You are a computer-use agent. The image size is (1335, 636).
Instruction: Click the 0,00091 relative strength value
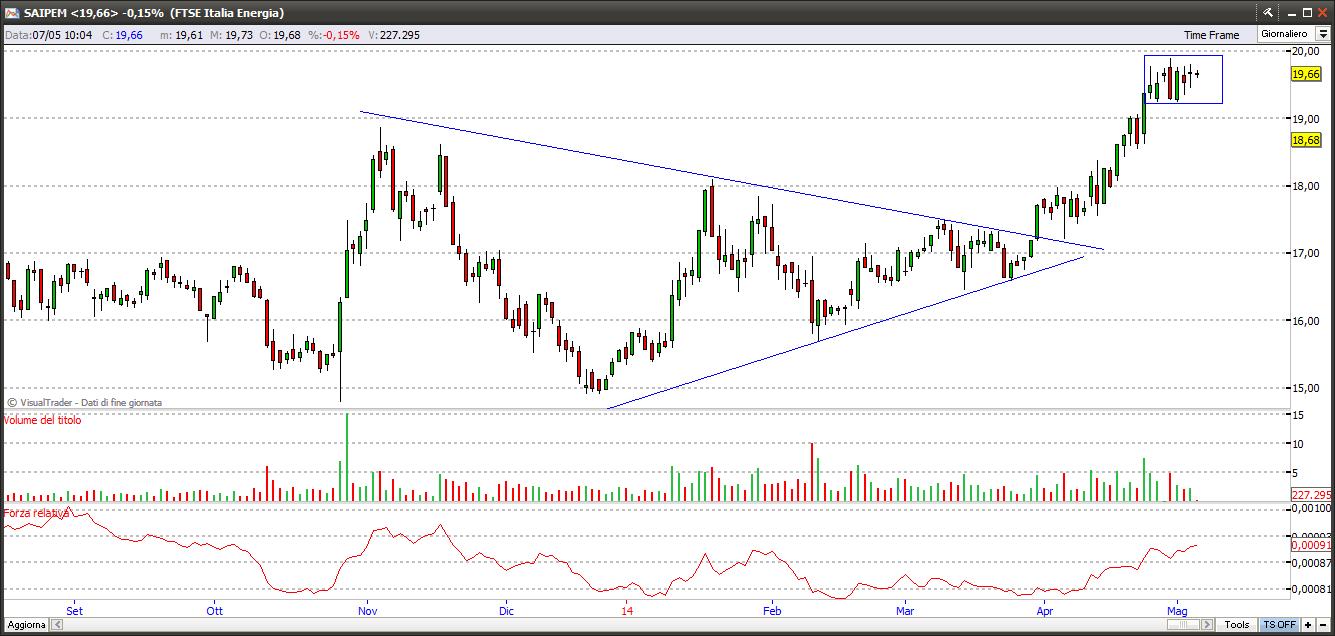pos(1311,545)
